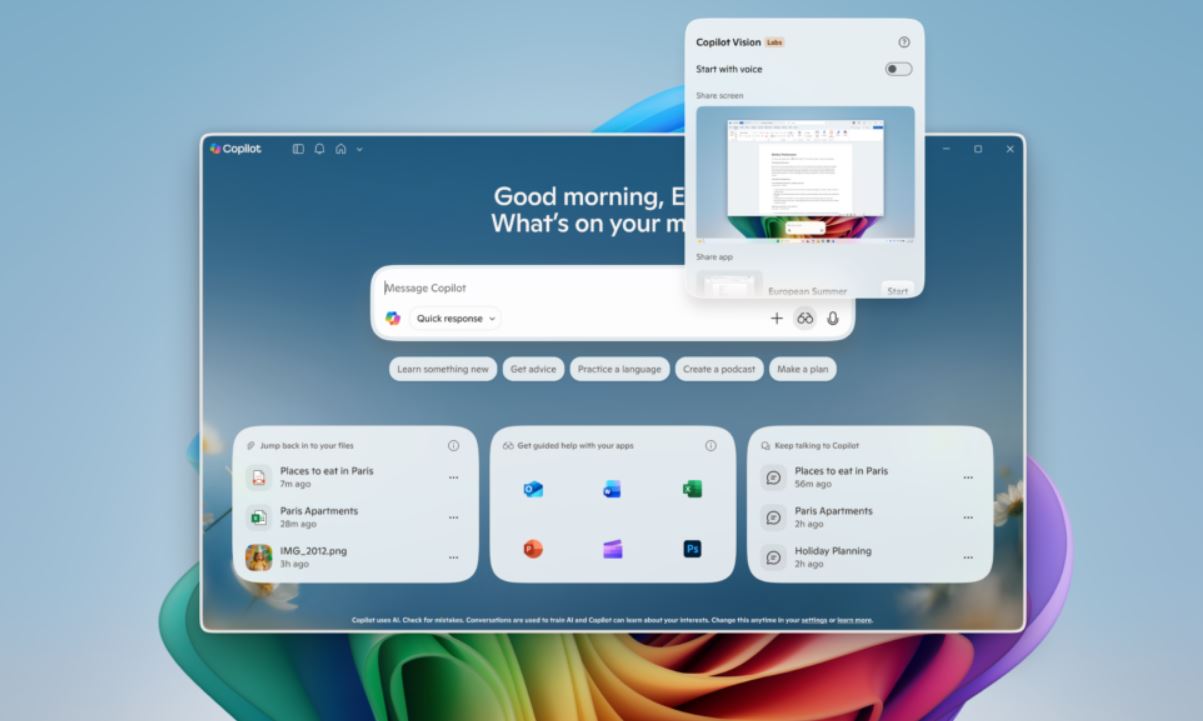1203x721 pixels.
Task: Open help icon in Copilot Vision panel
Action: [904, 42]
